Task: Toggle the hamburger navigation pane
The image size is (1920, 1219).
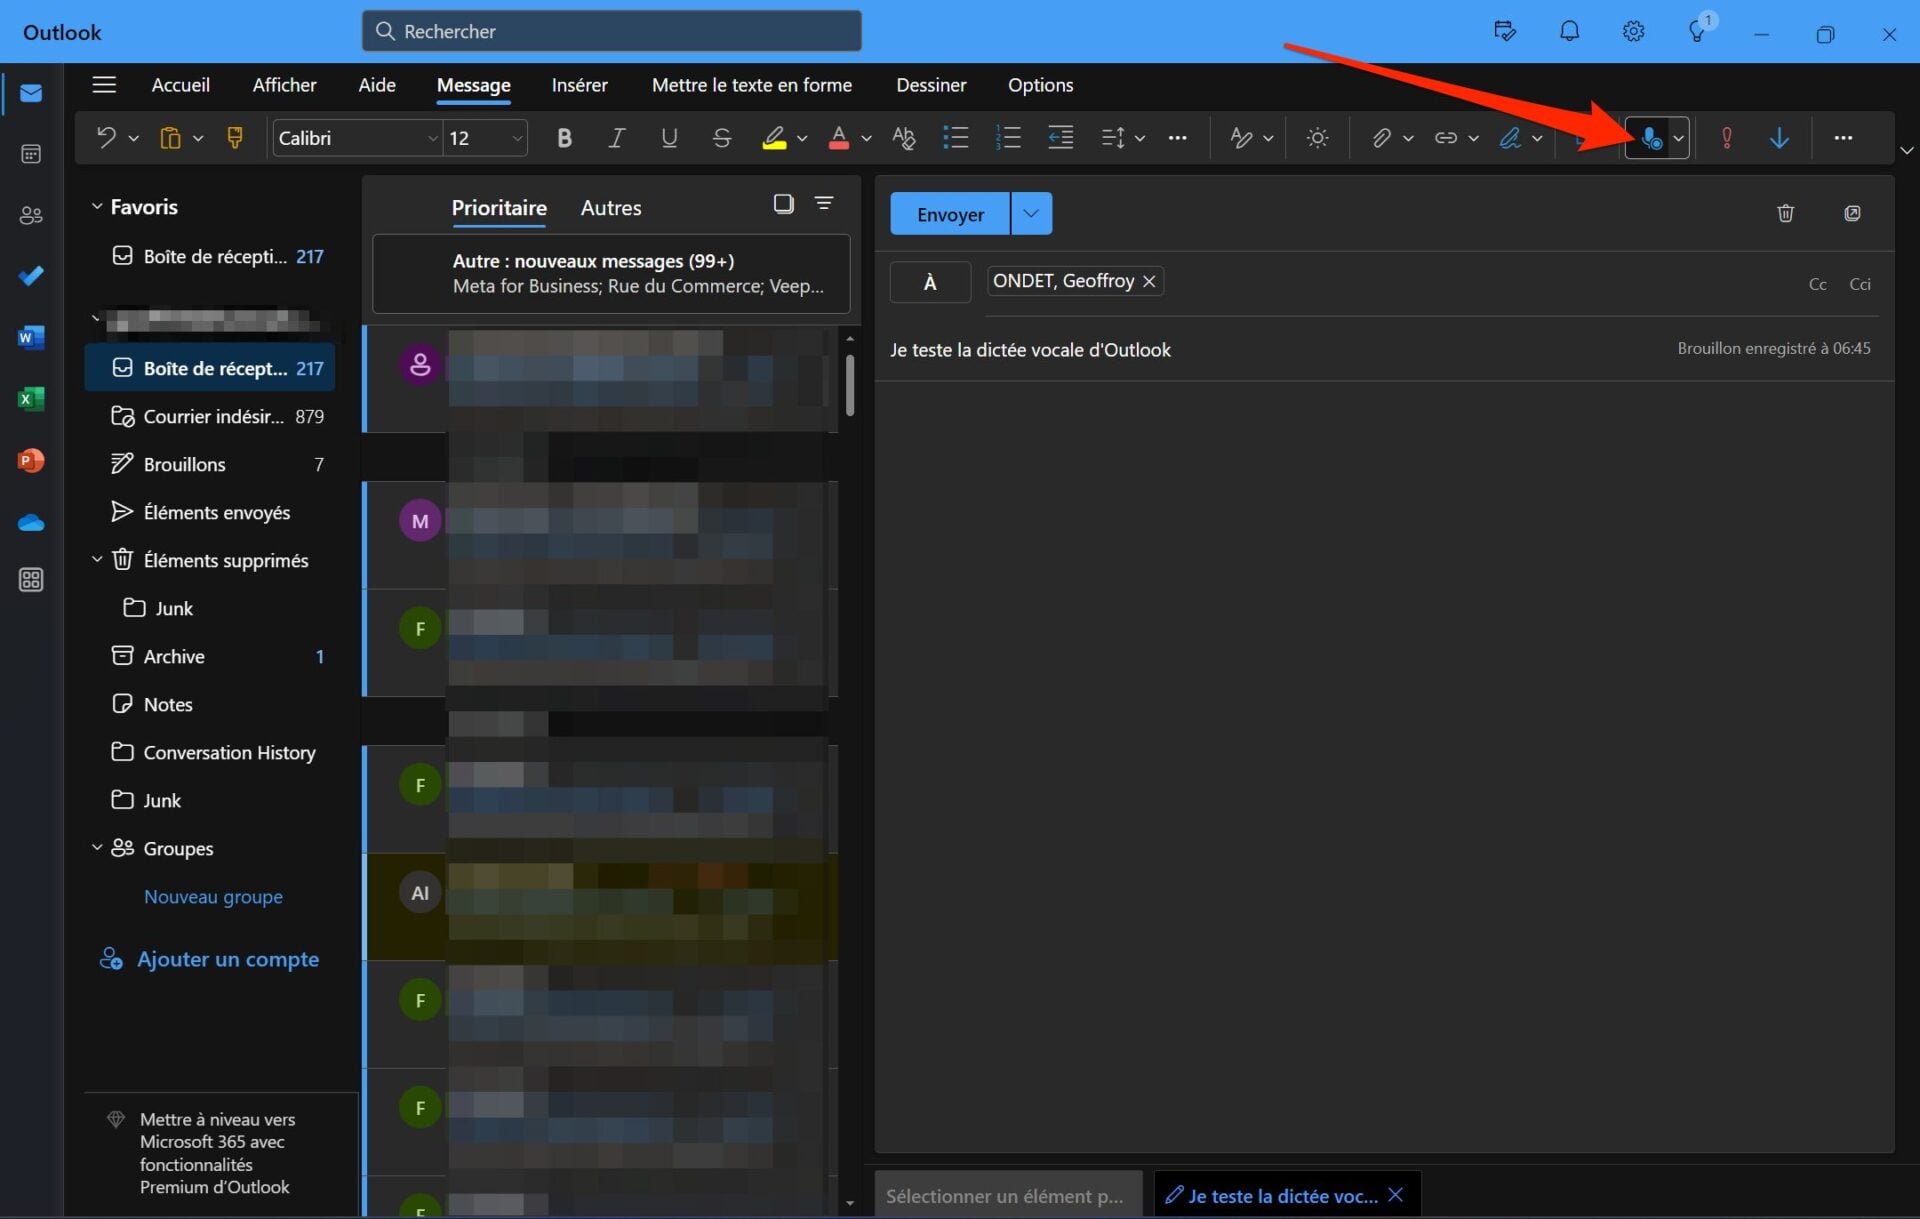Action: point(104,85)
